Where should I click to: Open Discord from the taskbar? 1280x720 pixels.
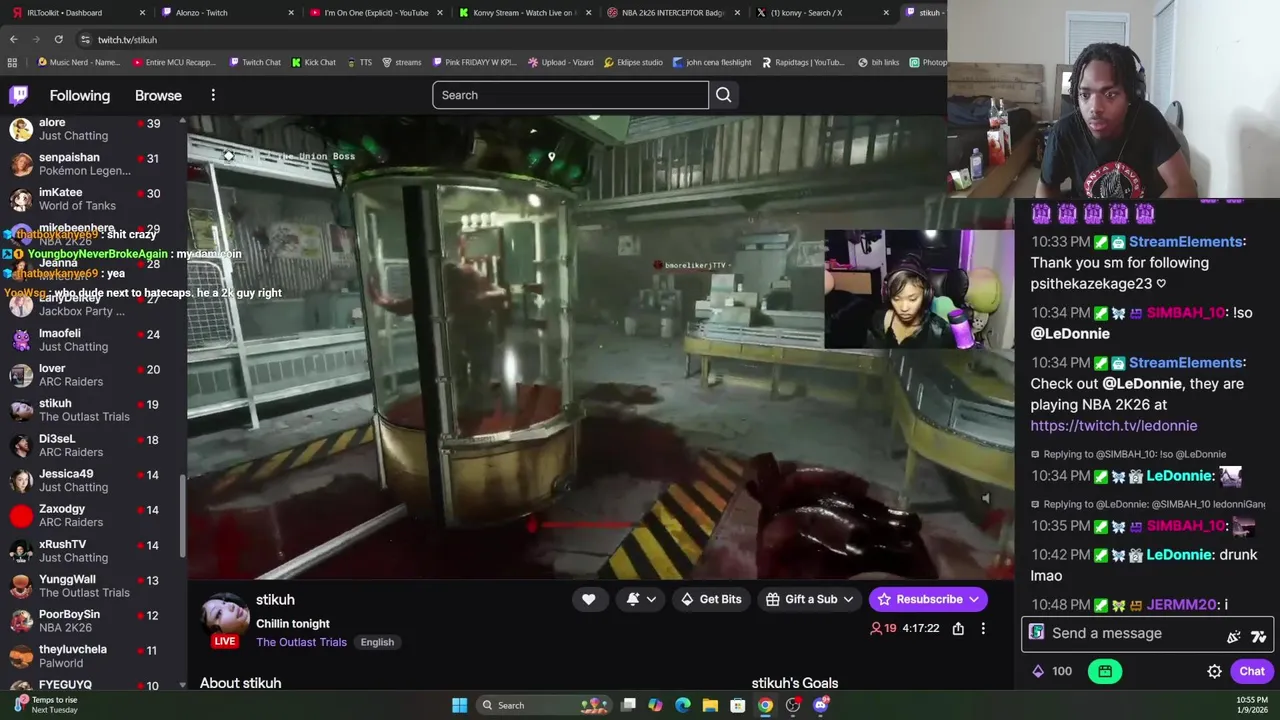click(821, 705)
